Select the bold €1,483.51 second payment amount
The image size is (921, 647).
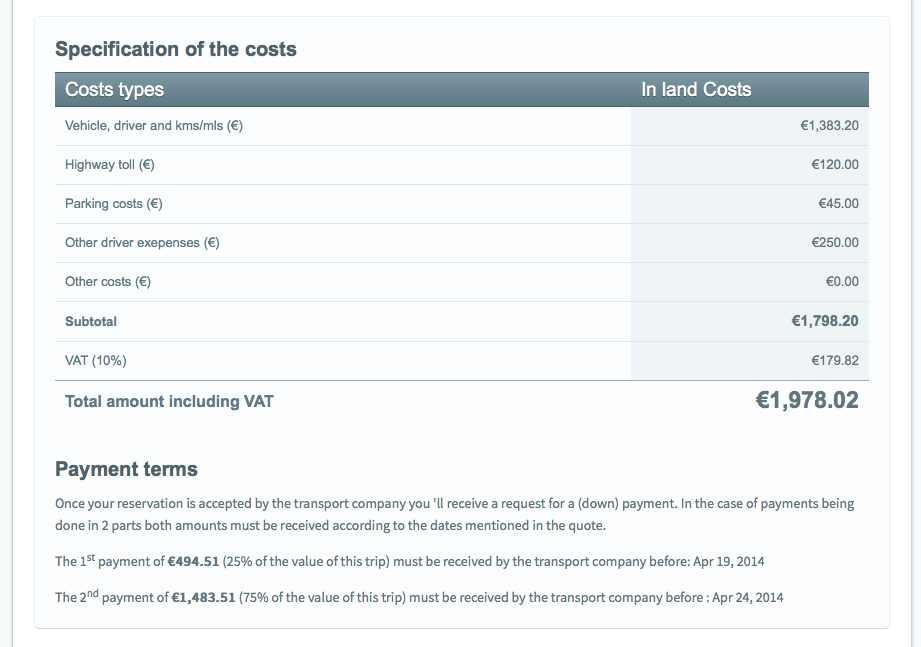point(203,598)
